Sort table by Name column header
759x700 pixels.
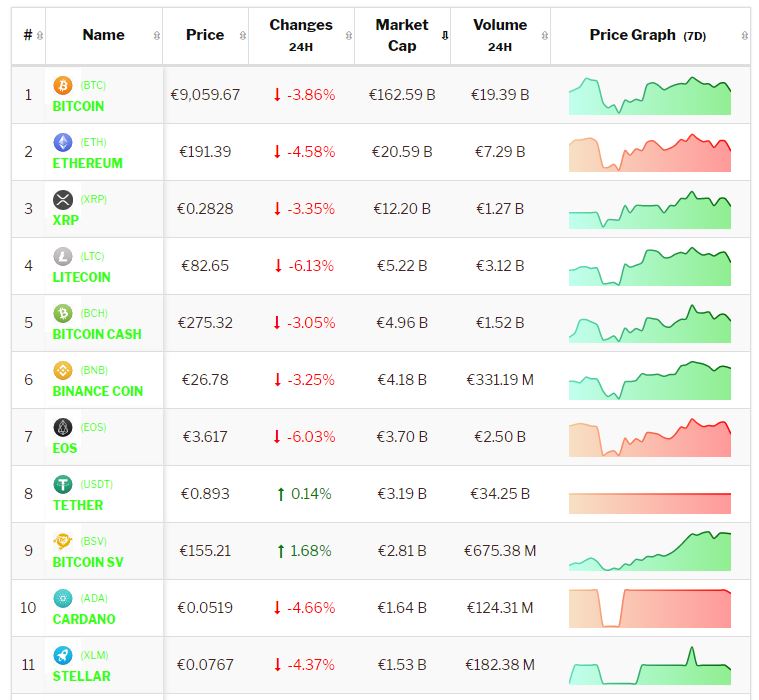coord(104,35)
